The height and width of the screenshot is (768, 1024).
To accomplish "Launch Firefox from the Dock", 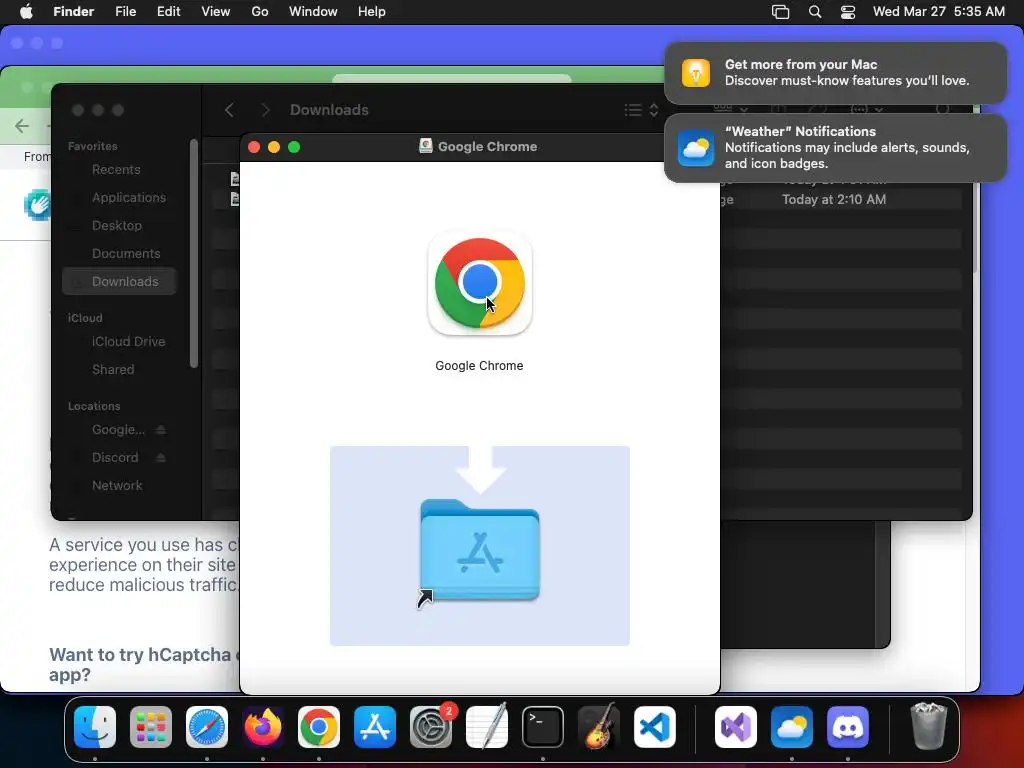I will click(263, 727).
